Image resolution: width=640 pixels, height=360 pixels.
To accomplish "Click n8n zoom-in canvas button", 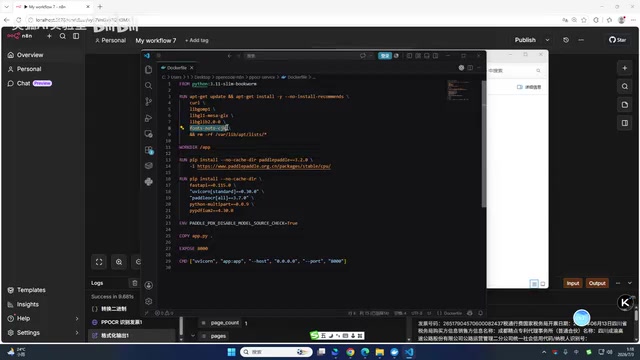I will [119, 262].
